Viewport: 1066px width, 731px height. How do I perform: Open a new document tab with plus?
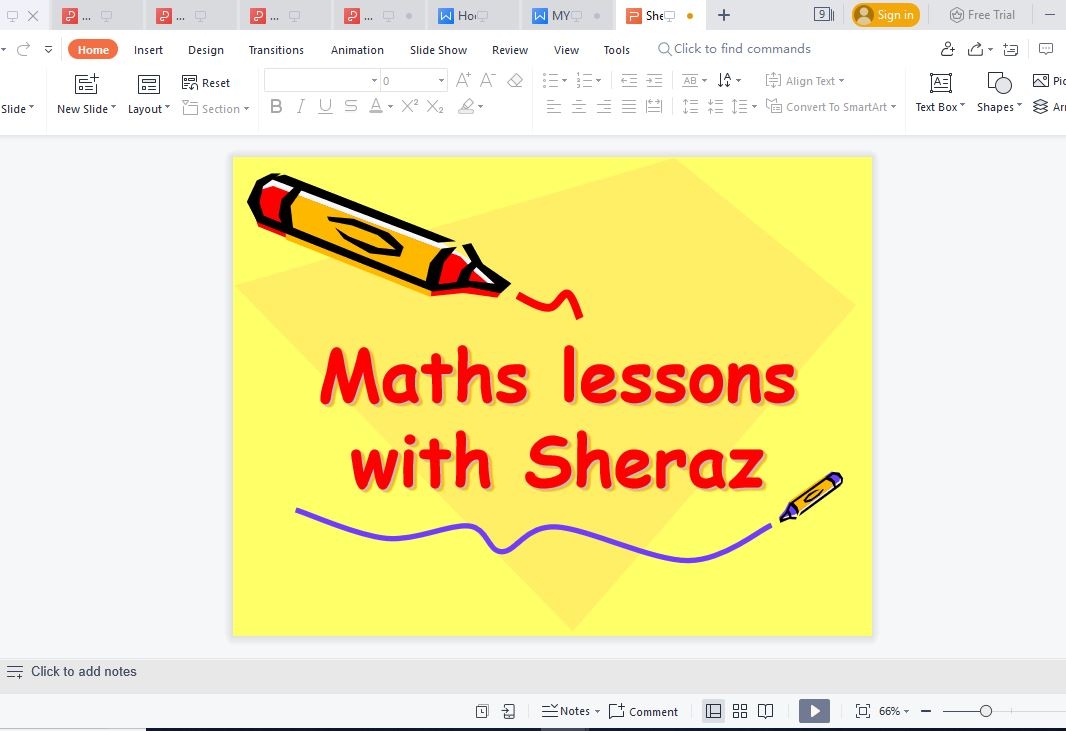pyautogui.click(x=724, y=15)
